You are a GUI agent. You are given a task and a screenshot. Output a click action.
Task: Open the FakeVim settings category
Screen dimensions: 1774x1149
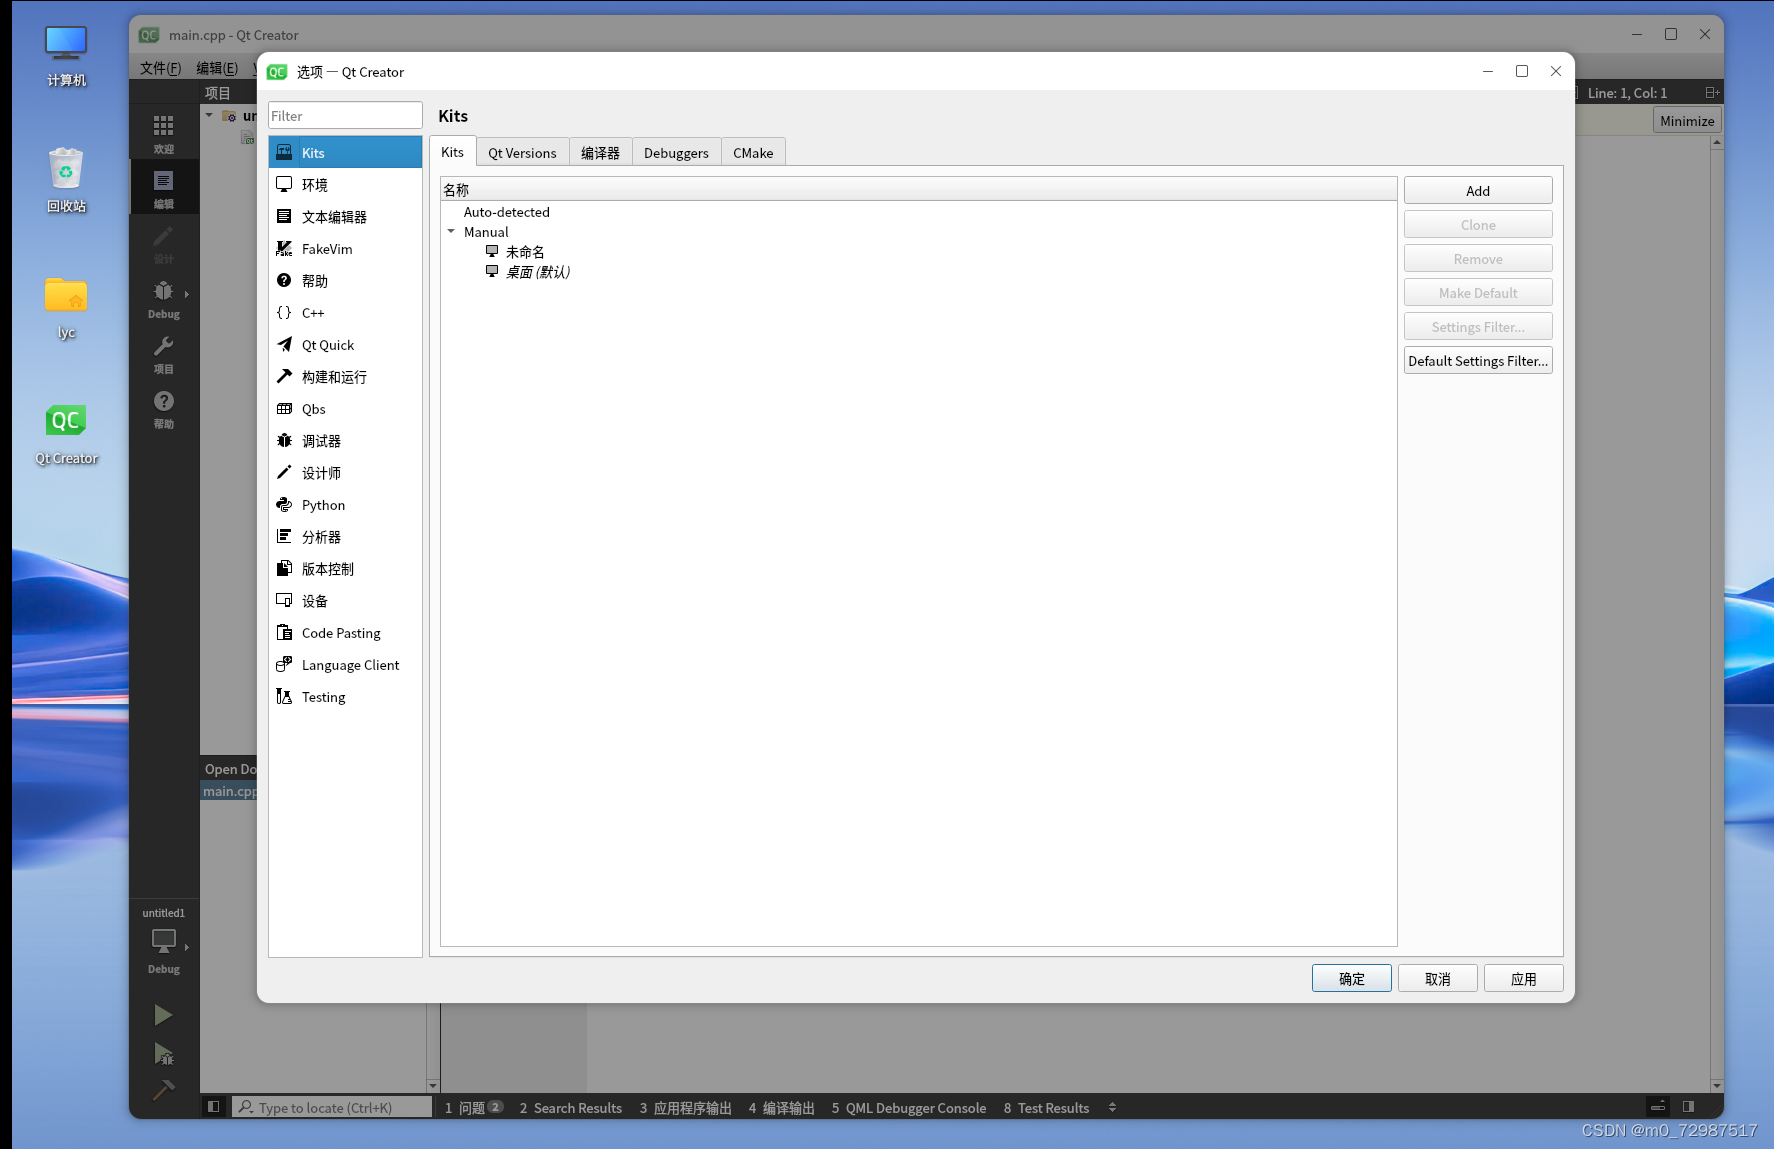(x=345, y=249)
